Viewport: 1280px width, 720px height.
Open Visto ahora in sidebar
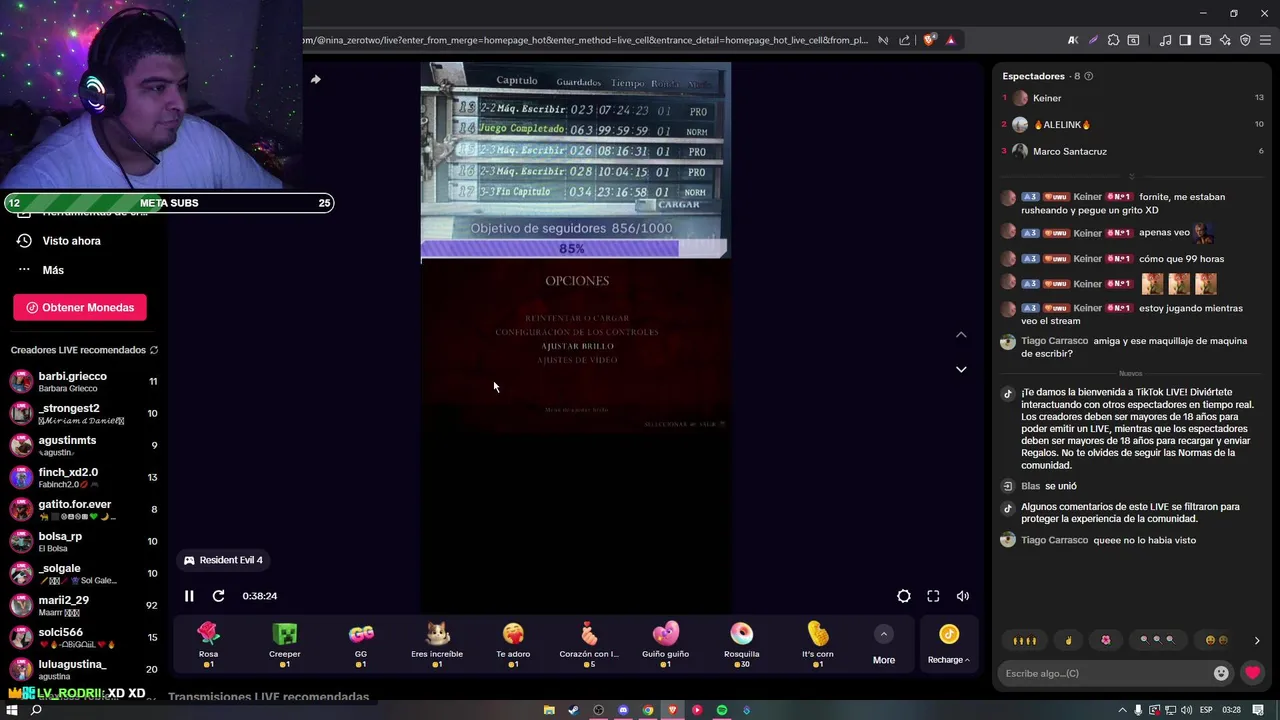pos(60,241)
